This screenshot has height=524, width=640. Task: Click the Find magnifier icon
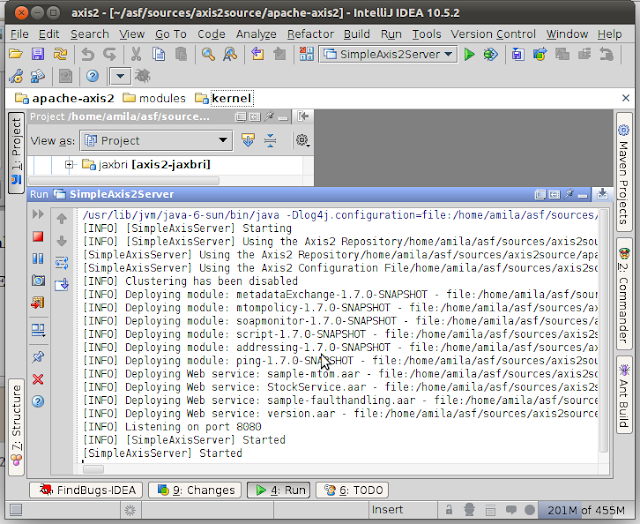tap(208, 54)
